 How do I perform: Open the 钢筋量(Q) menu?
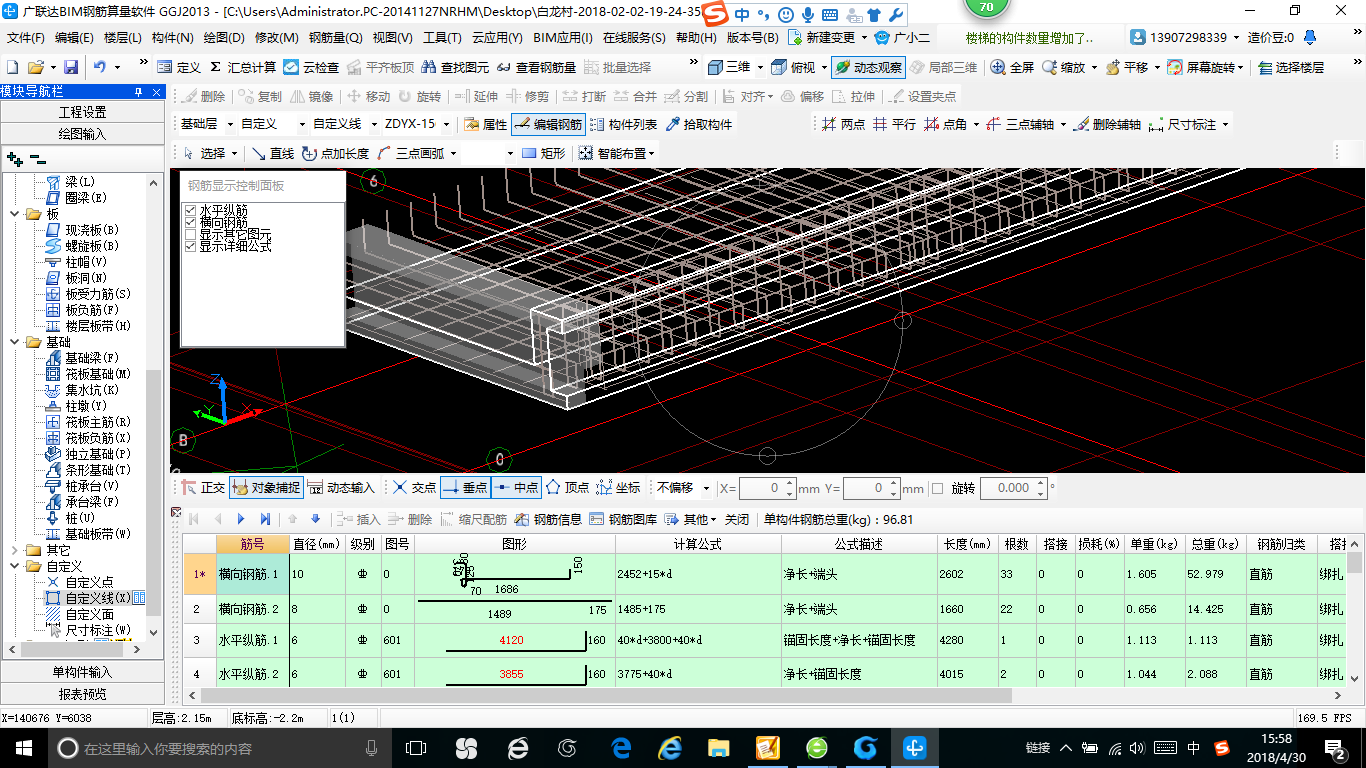tap(335, 38)
